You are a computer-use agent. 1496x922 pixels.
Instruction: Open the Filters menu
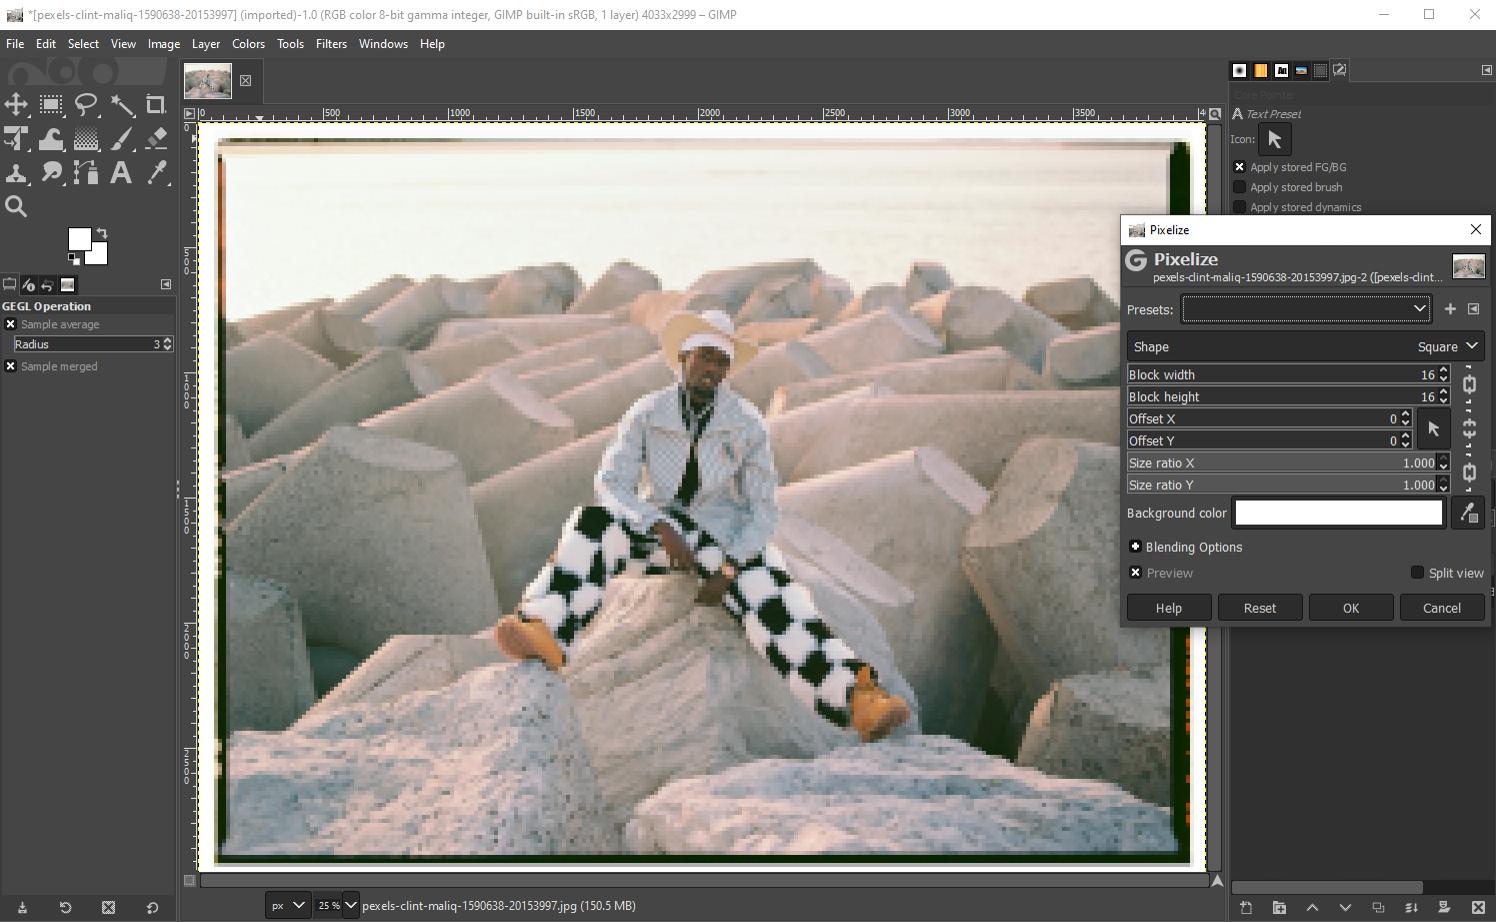point(331,43)
